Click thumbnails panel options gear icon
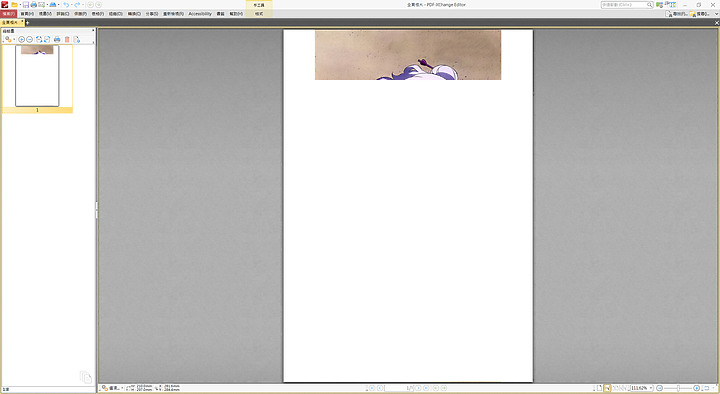Image resolution: width=720 pixels, height=394 pixels. pyautogui.click(x=8, y=39)
